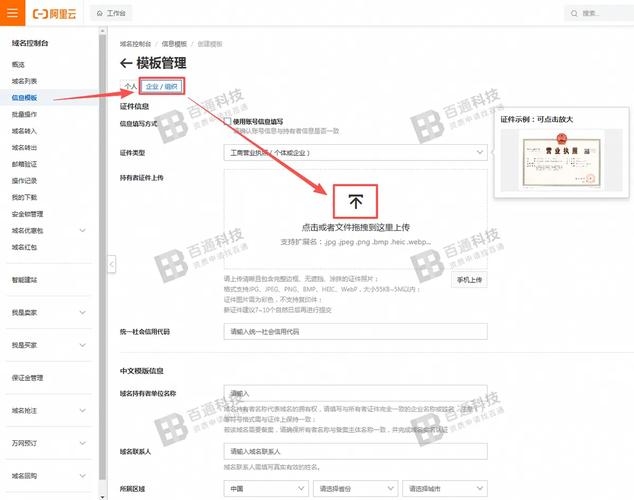Screen dimensions: 634x500
Task: Expand the 域名抢注 sidebar chevron
Action: coord(82,411)
